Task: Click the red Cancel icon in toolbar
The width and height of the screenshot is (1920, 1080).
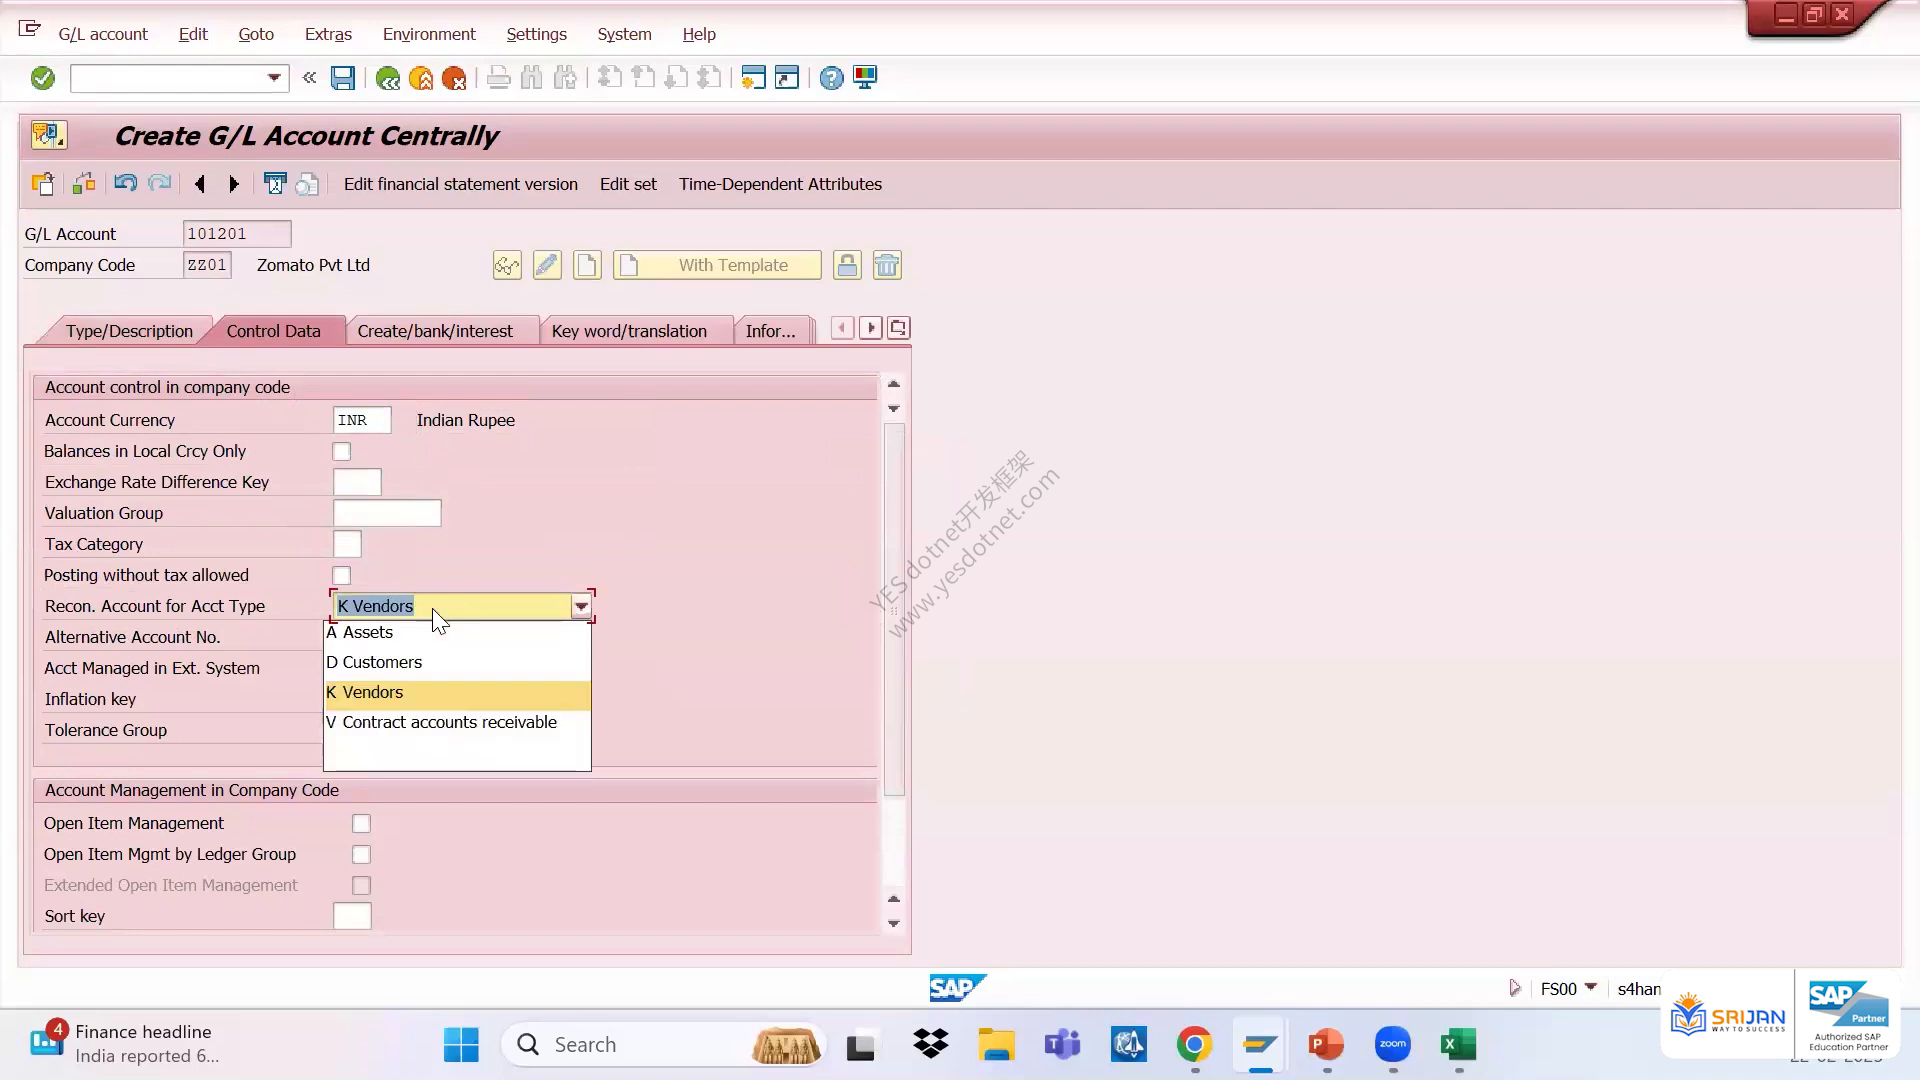Action: pos(454,78)
